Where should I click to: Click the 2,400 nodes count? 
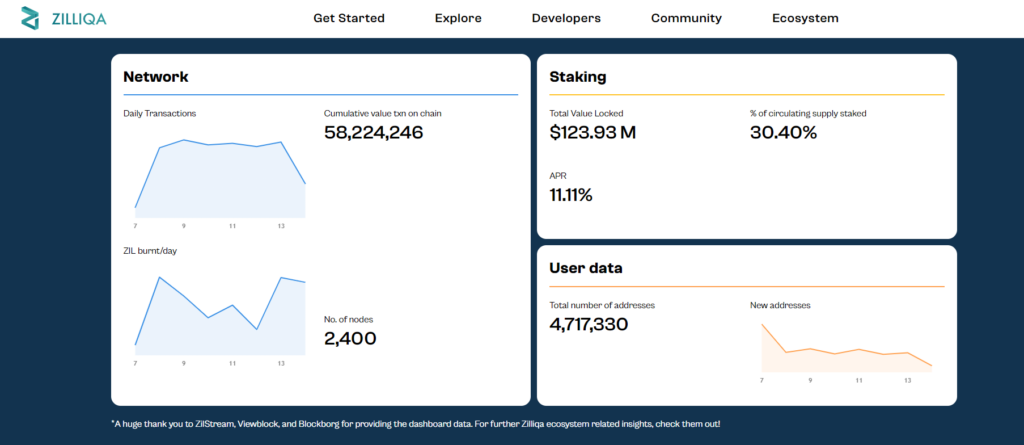tap(350, 338)
